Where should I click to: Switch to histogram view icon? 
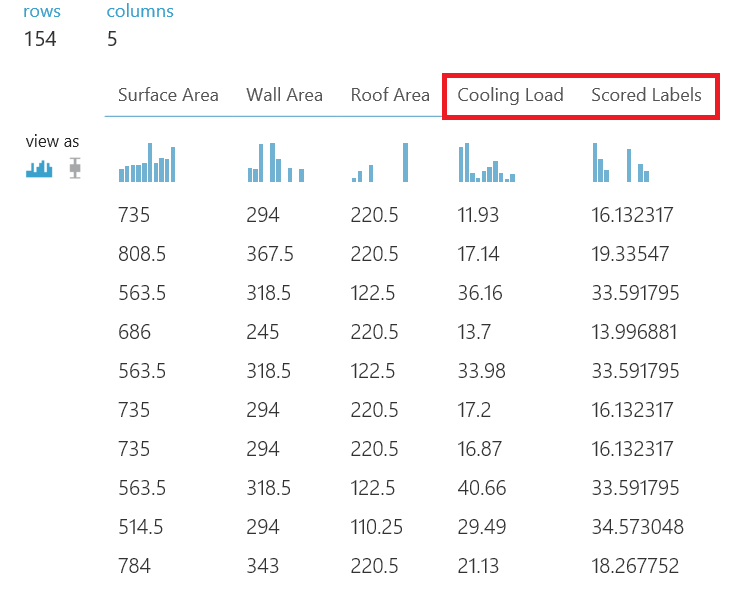39,169
